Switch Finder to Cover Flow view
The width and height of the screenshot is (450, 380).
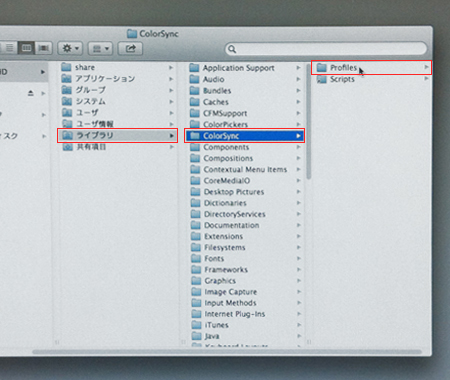44,48
